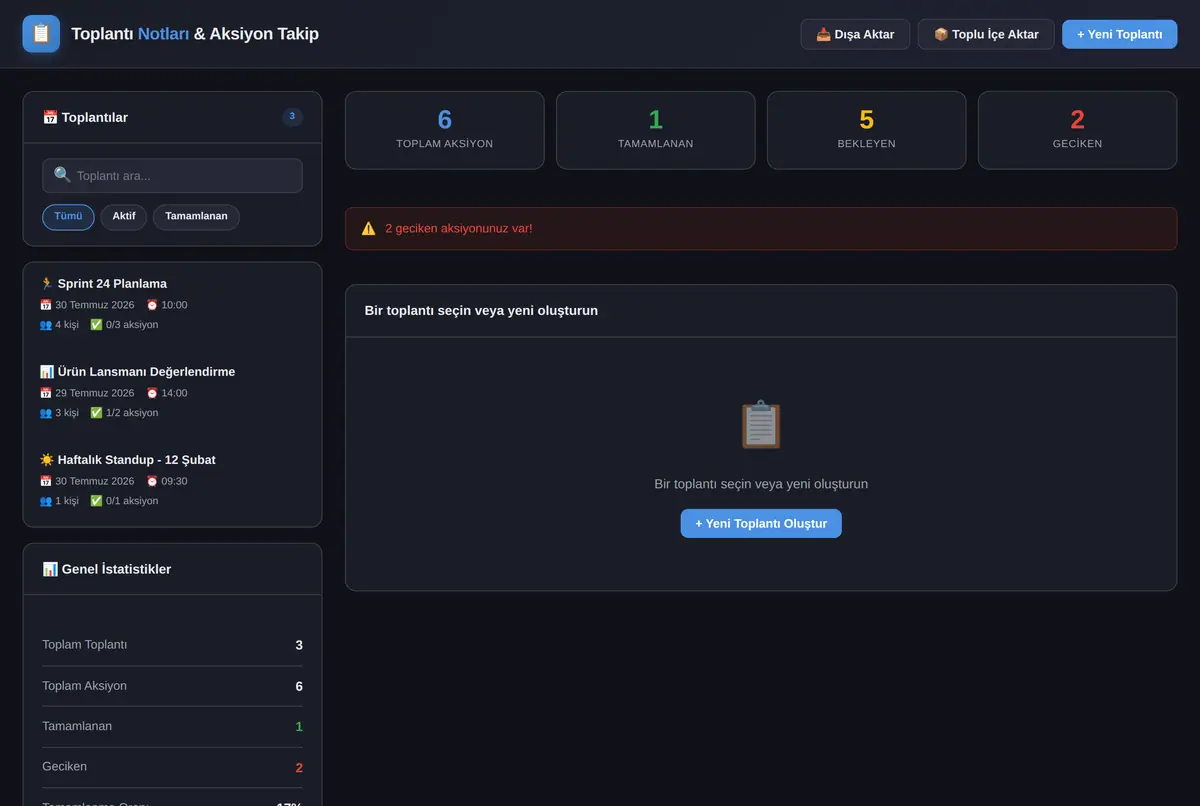Image resolution: width=1200 pixels, height=806 pixels.
Task: Click the Geciken row in Genel İstatistikler
Action: [x=172, y=767]
